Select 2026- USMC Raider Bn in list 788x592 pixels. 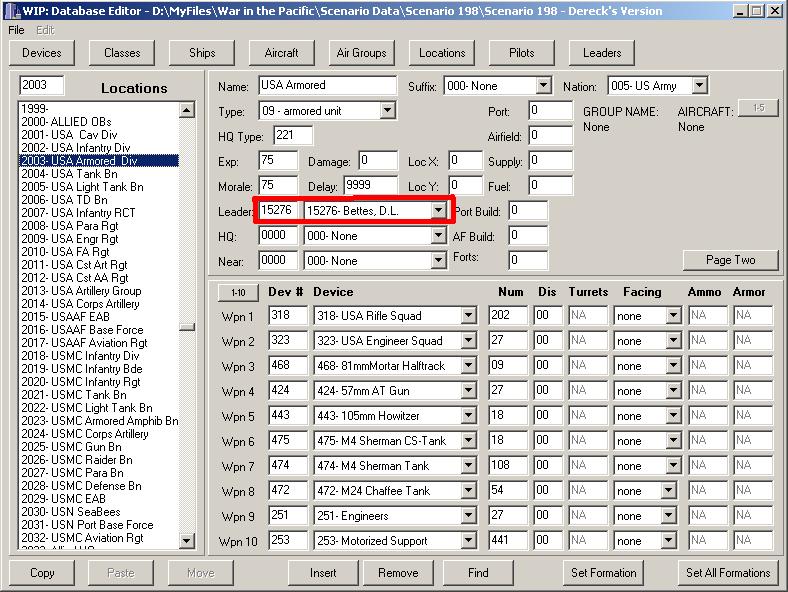(x=98, y=460)
